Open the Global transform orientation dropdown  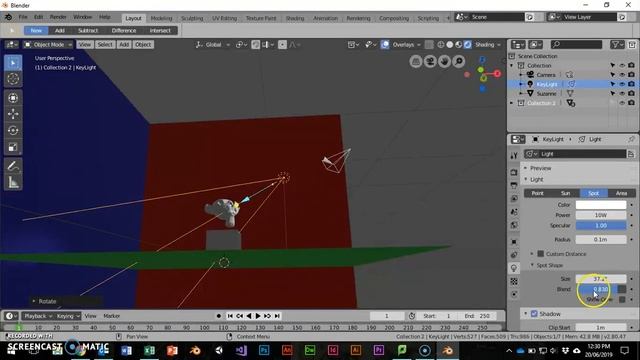click(x=213, y=44)
